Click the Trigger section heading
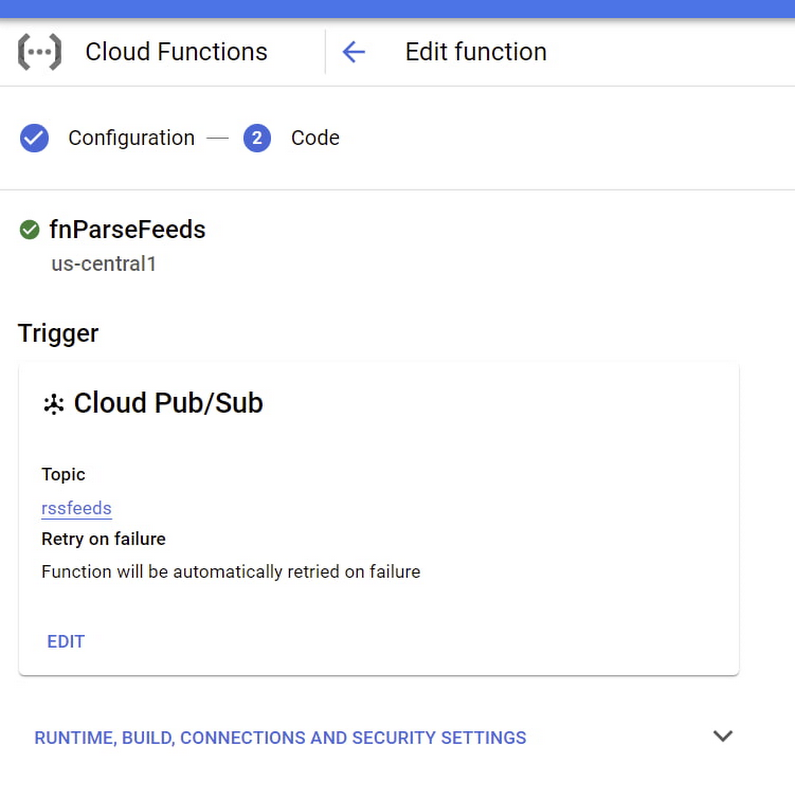 (x=58, y=333)
